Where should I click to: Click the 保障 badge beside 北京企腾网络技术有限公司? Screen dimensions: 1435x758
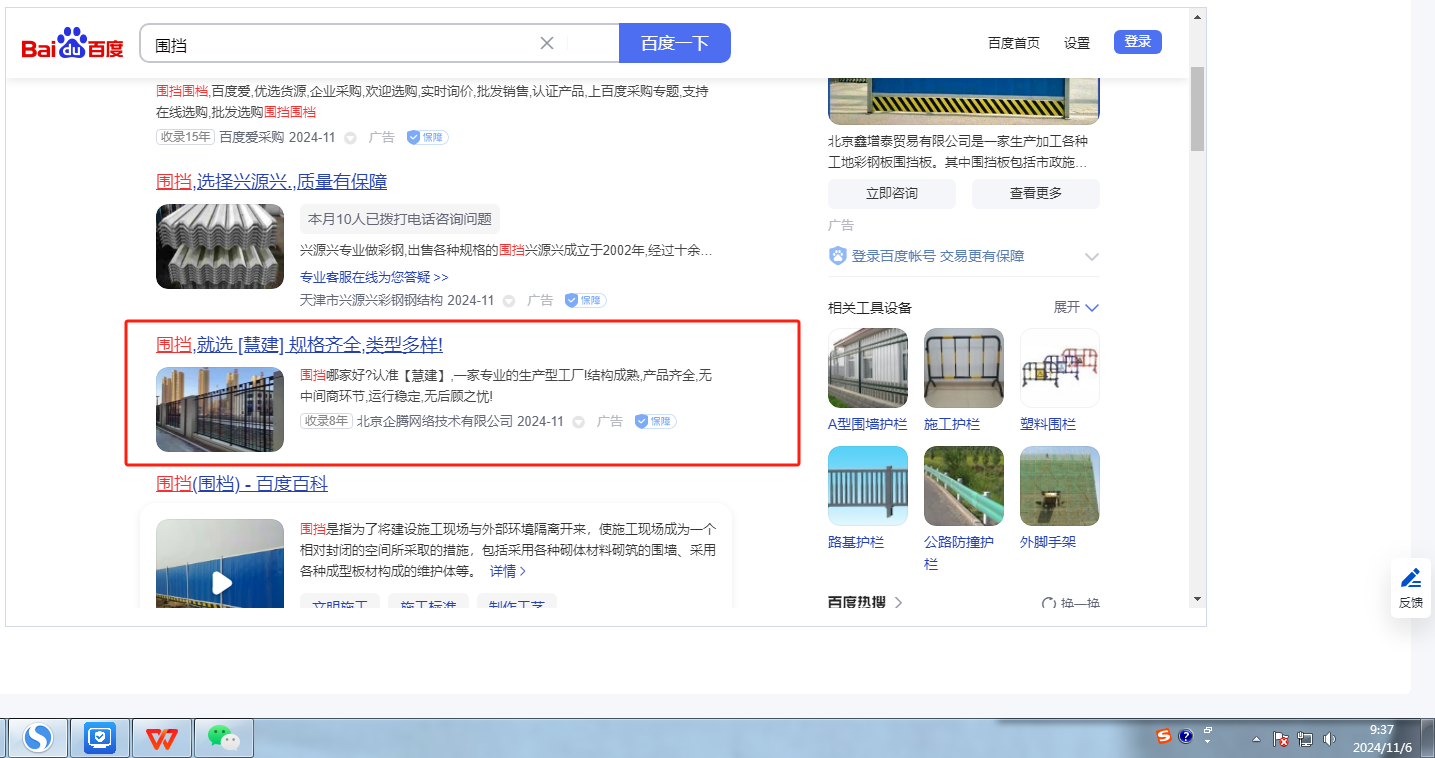click(655, 421)
